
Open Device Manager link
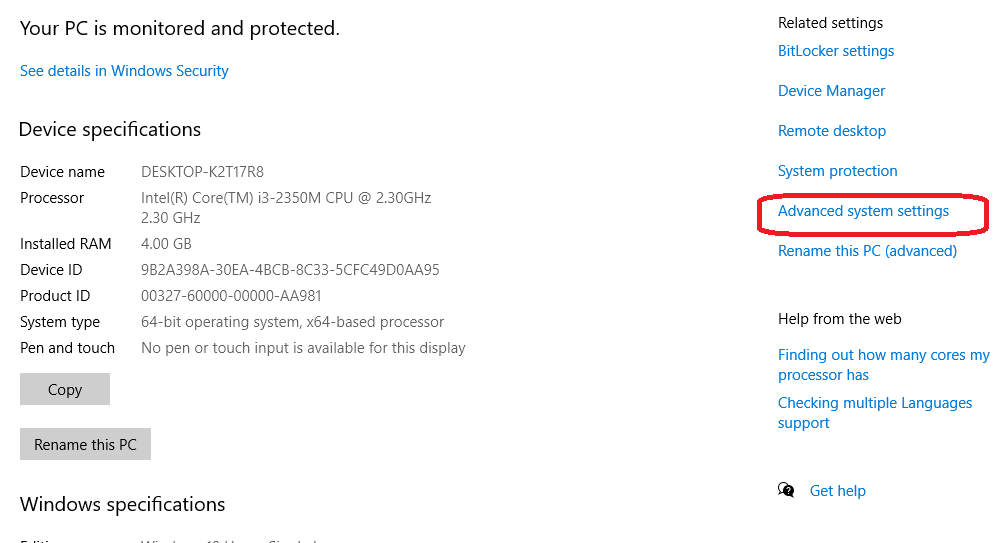pos(831,91)
